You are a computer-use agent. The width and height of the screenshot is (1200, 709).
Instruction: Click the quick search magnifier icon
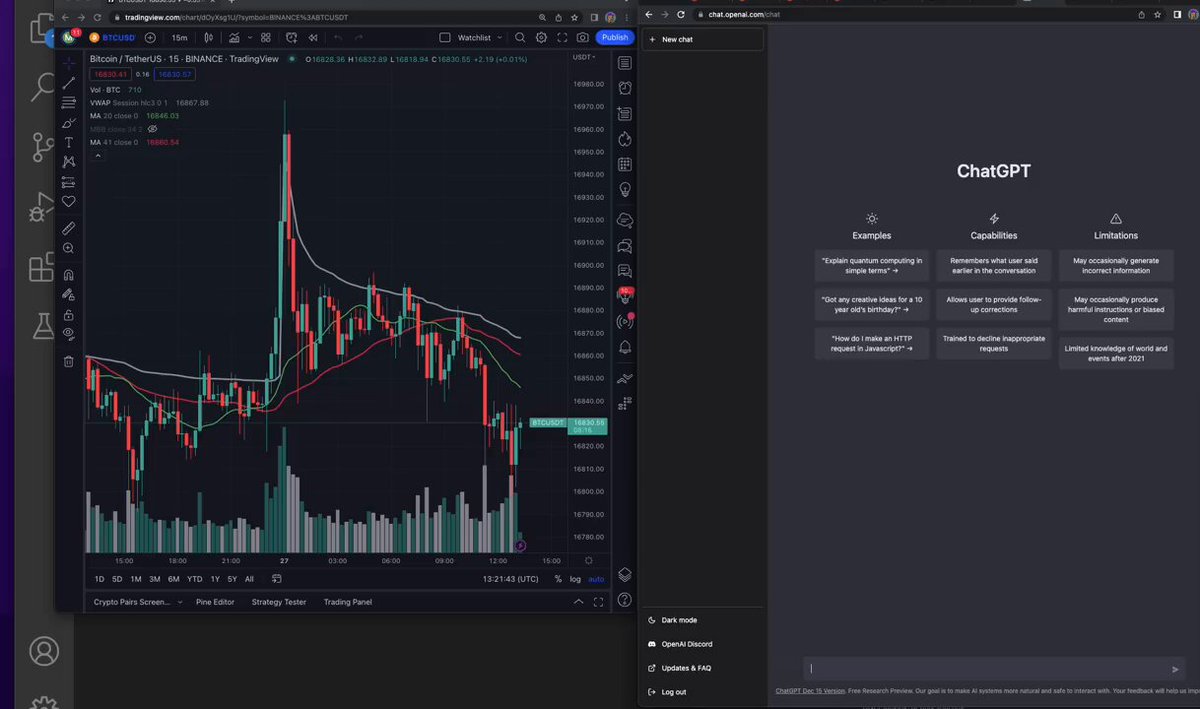point(520,37)
